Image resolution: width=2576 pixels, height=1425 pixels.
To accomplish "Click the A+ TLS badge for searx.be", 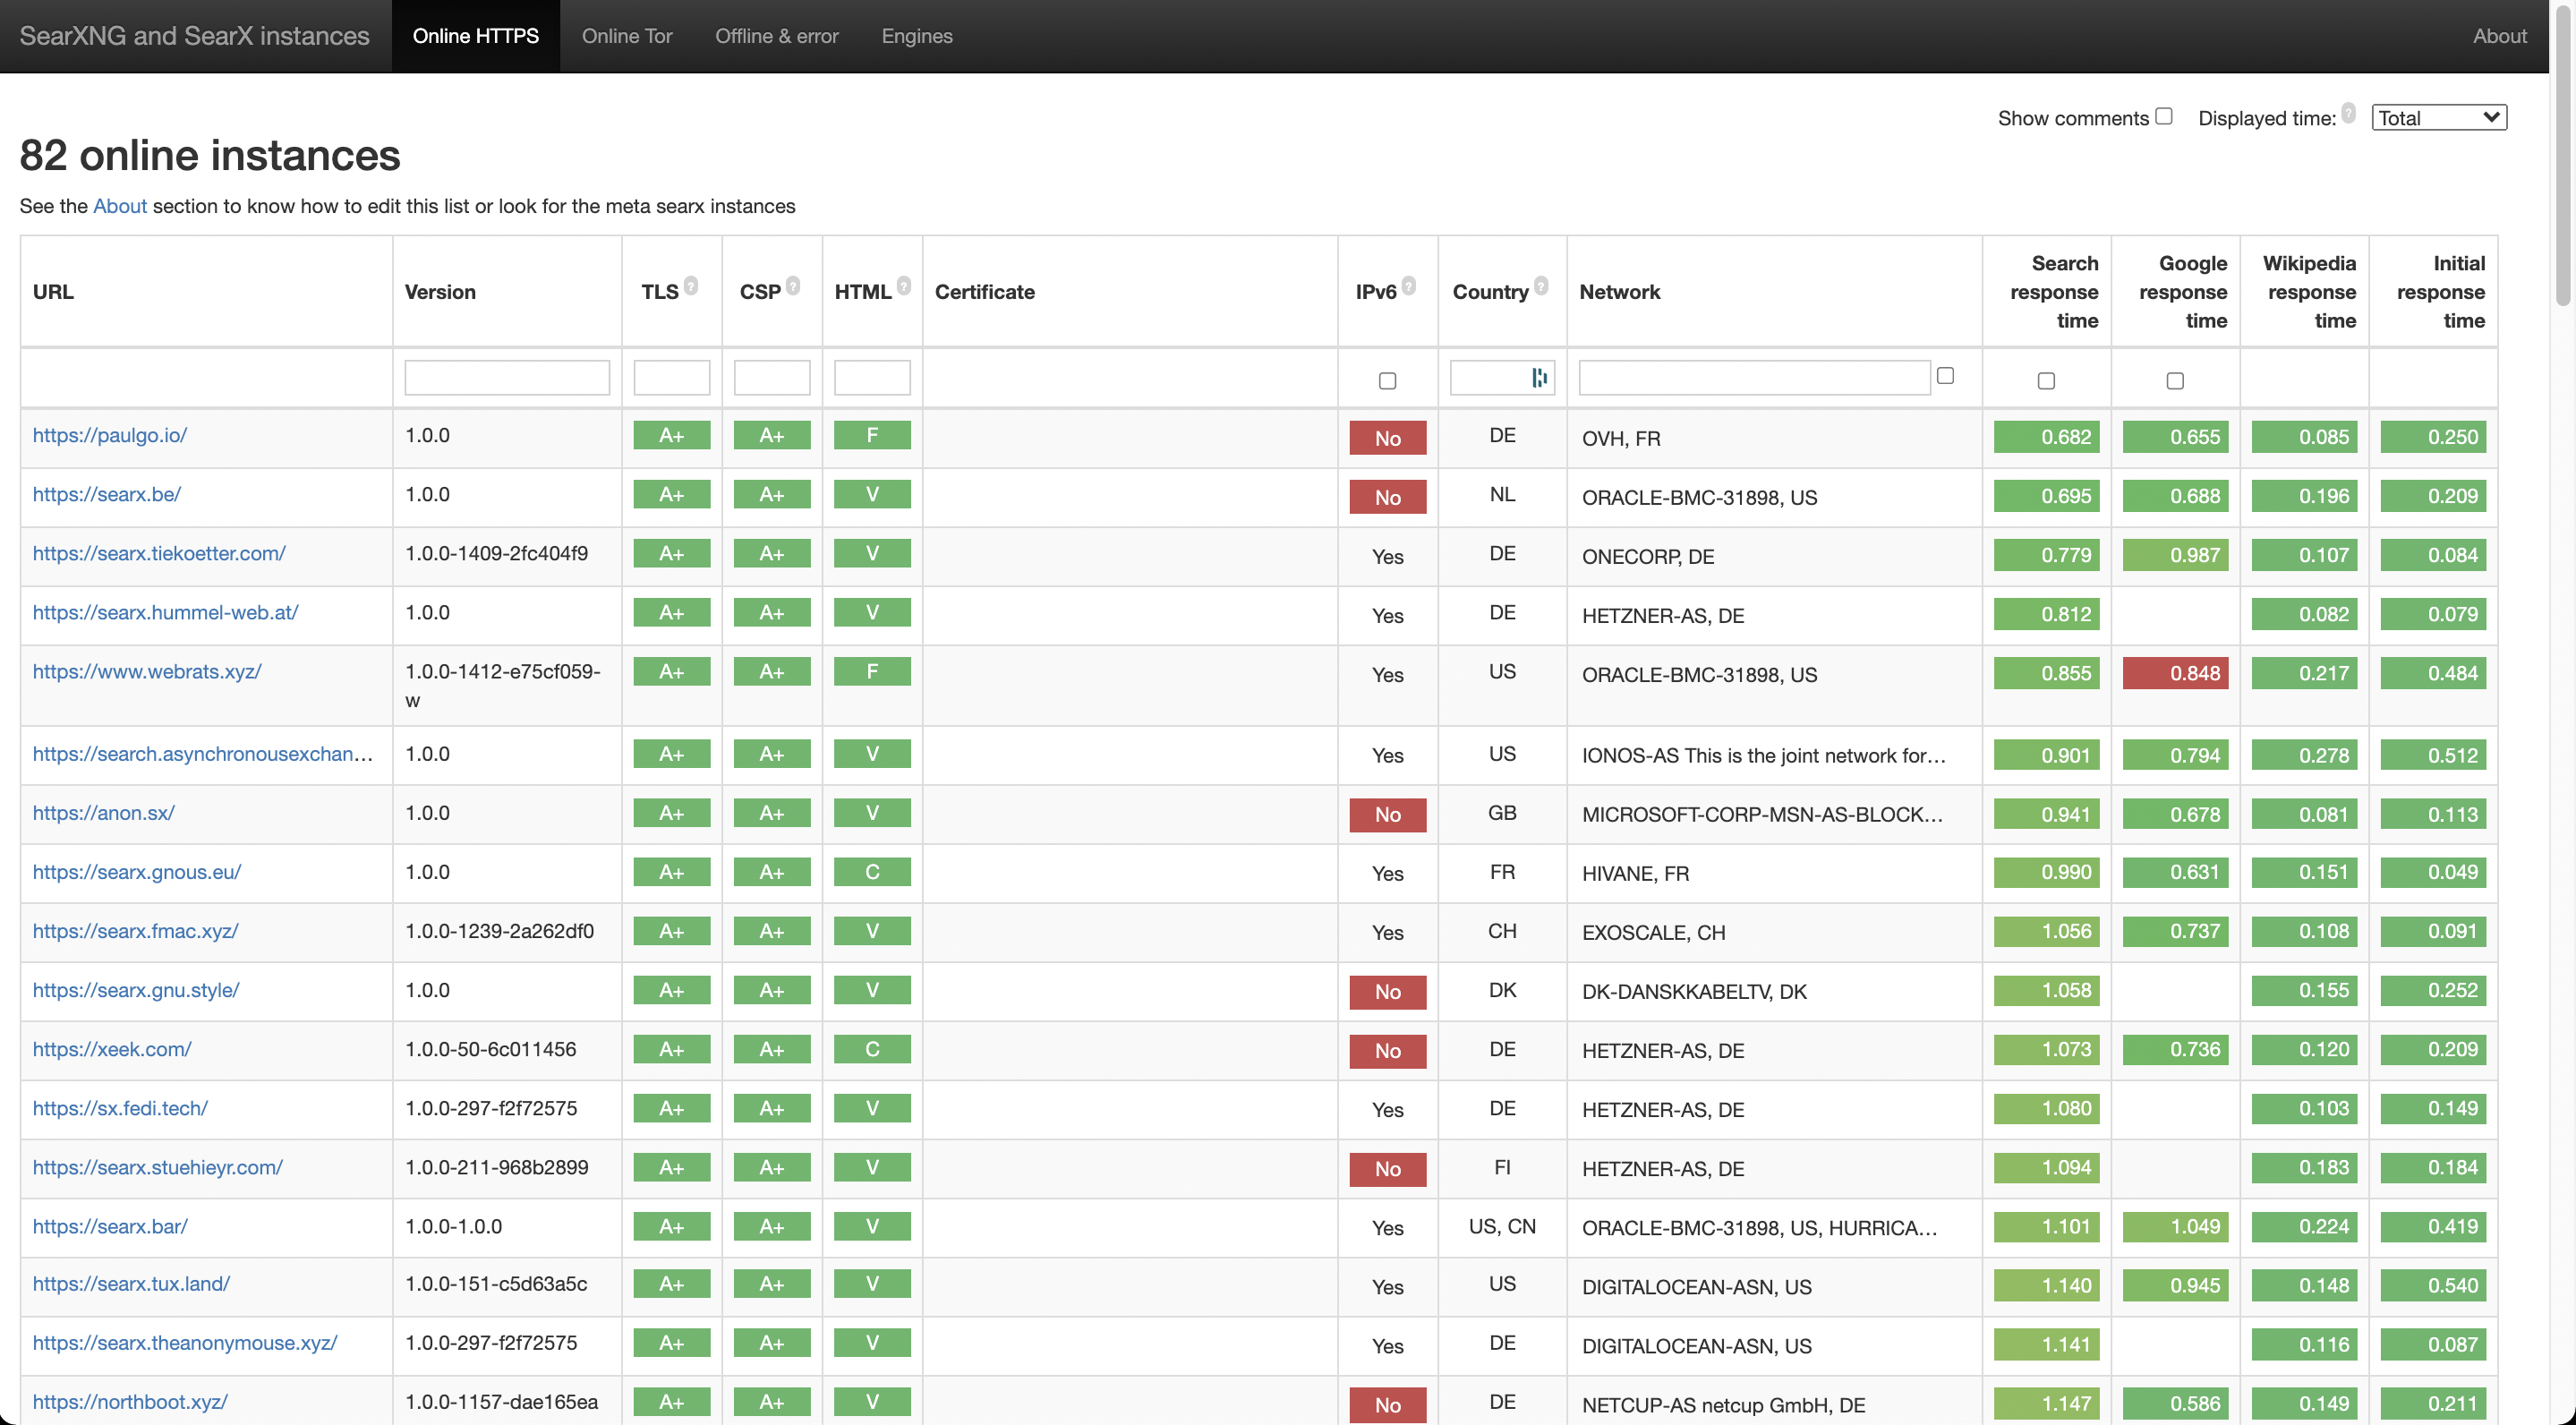I will (671, 494).
